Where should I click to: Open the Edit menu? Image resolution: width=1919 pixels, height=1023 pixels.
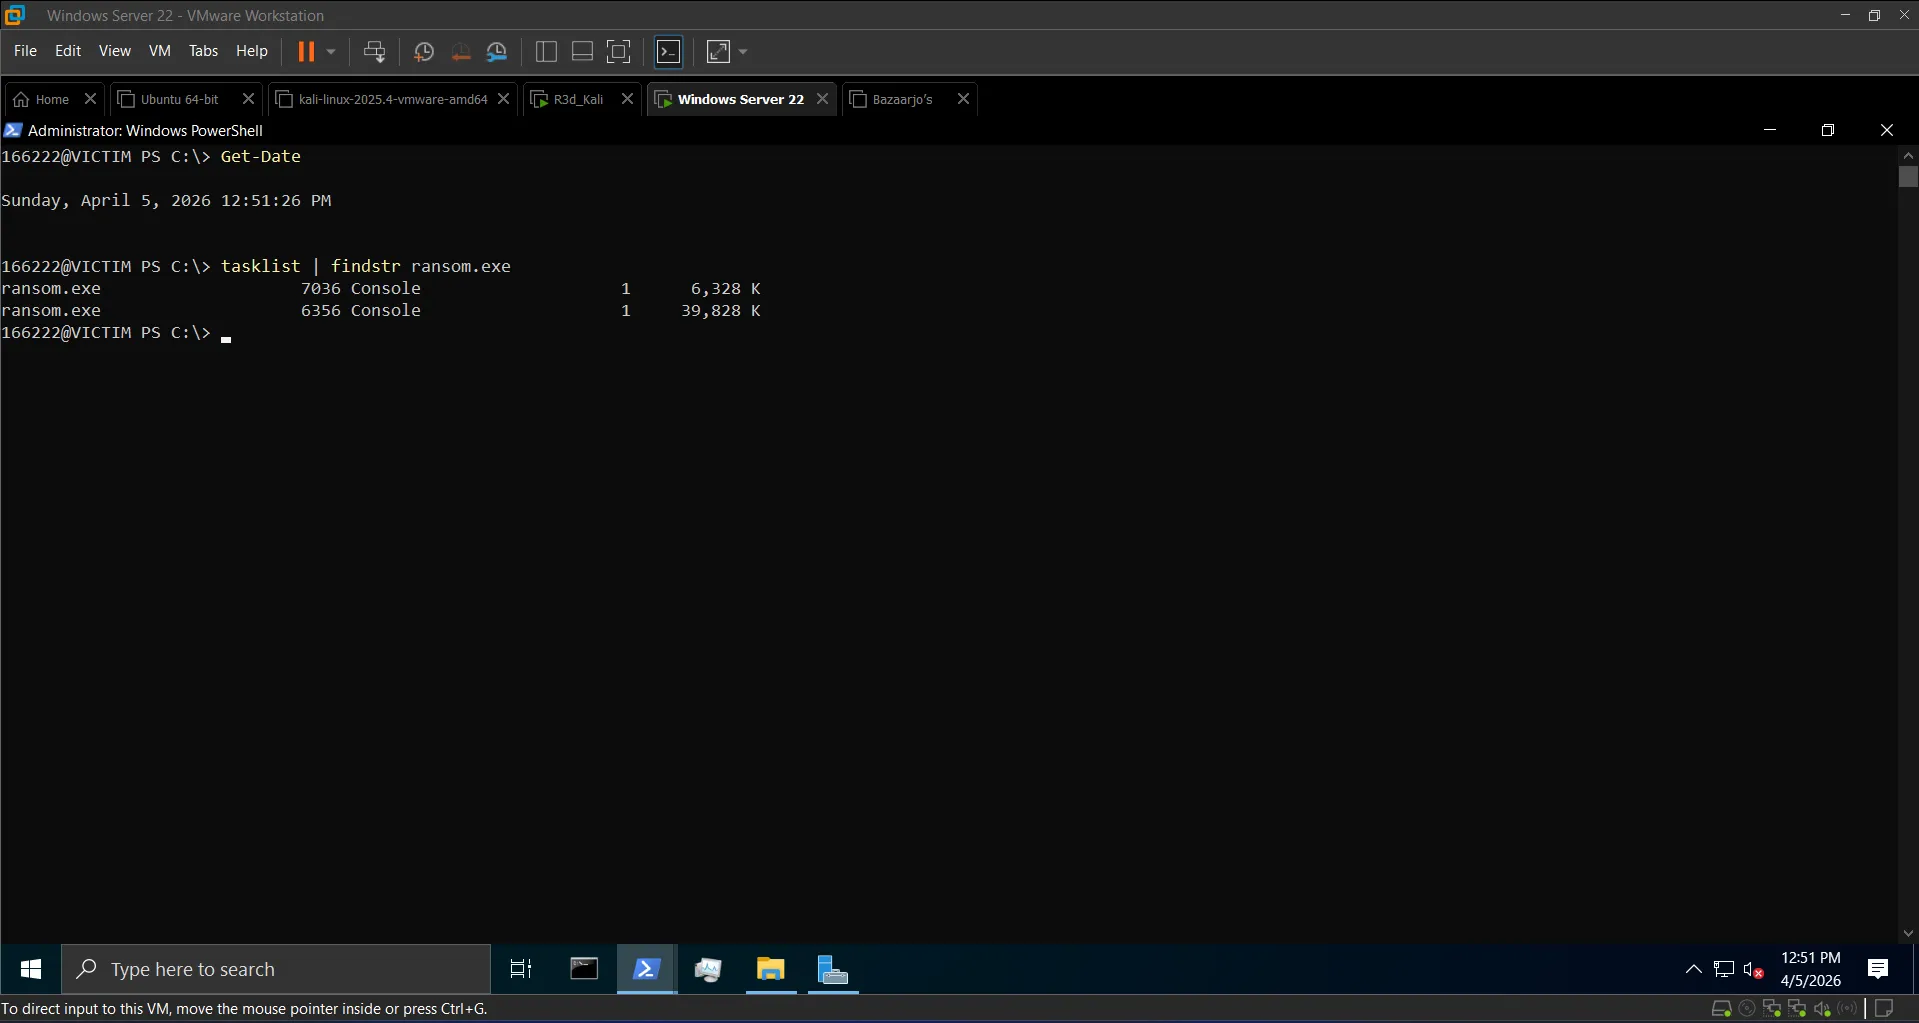[x=68, y=51]
